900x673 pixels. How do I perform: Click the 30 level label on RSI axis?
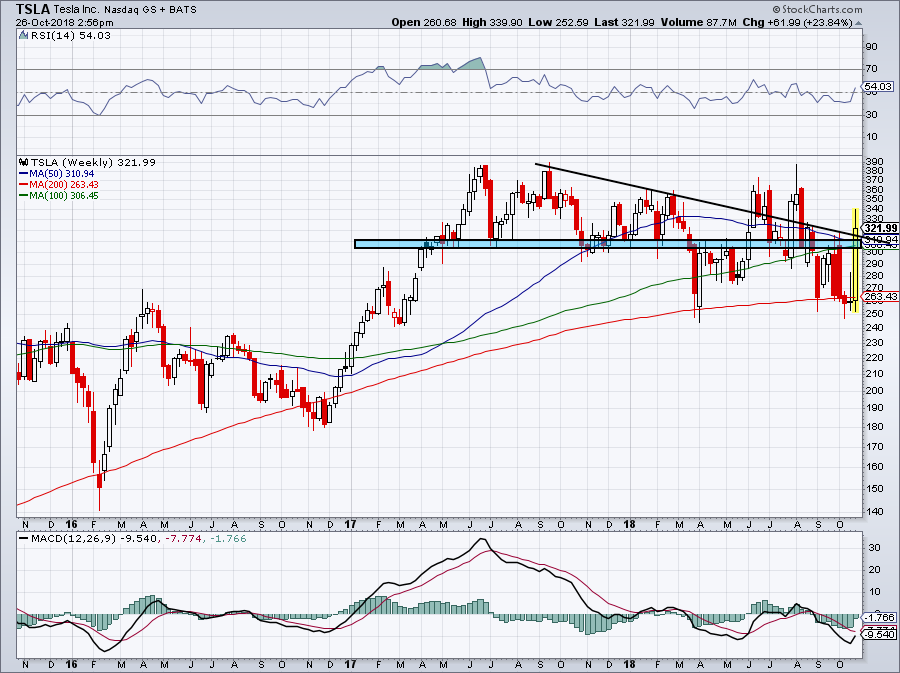[x=871, y=115]
